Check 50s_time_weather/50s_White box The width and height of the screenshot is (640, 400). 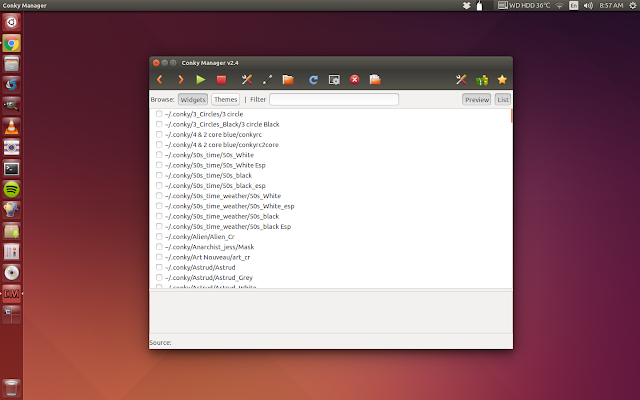coord(159,196)
